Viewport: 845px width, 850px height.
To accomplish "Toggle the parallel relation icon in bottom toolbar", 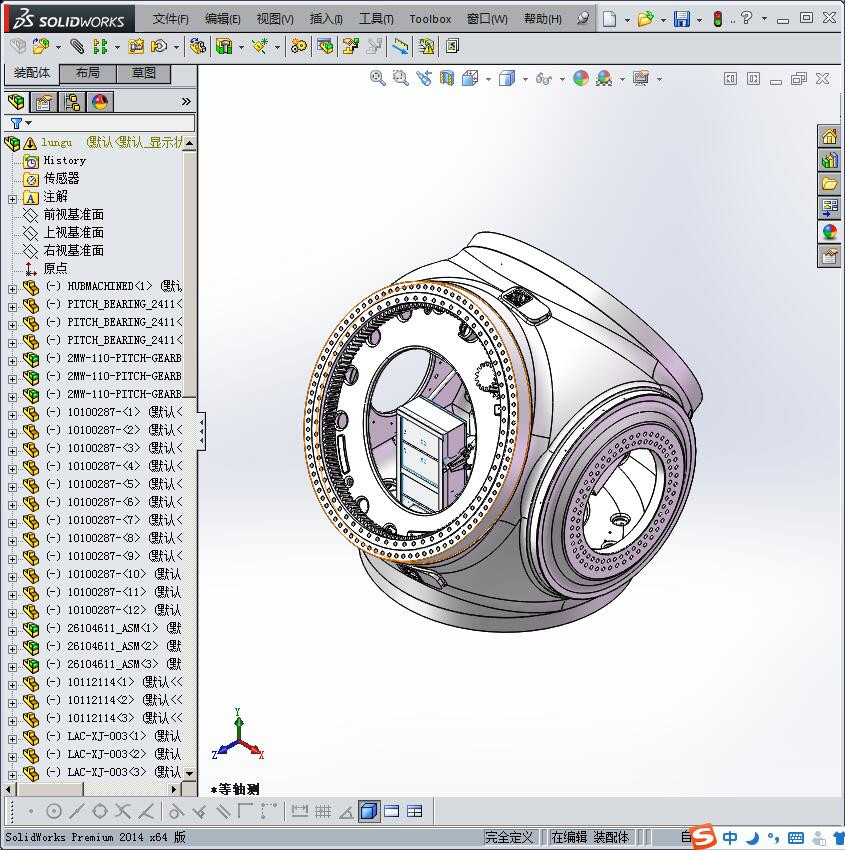I will pos(223,812).
